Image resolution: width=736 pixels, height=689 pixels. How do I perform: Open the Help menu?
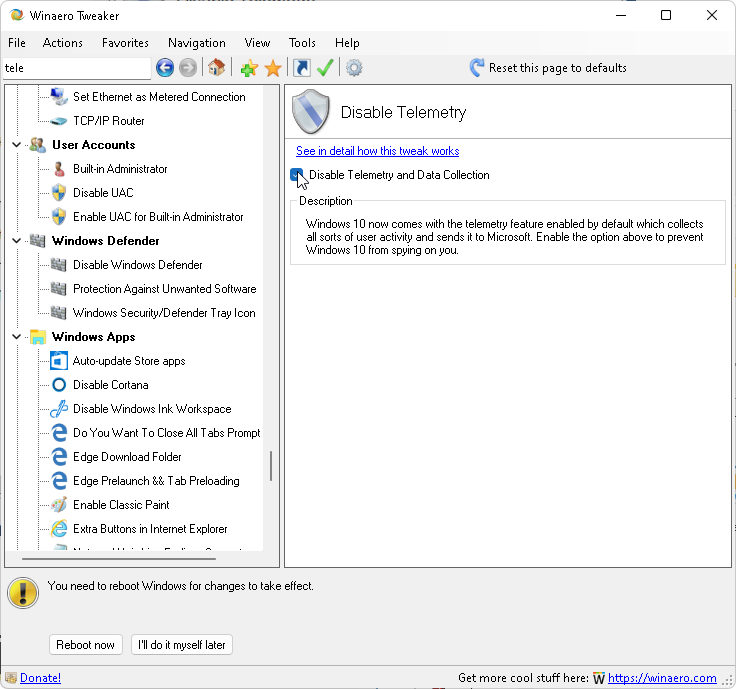point(347,43)
